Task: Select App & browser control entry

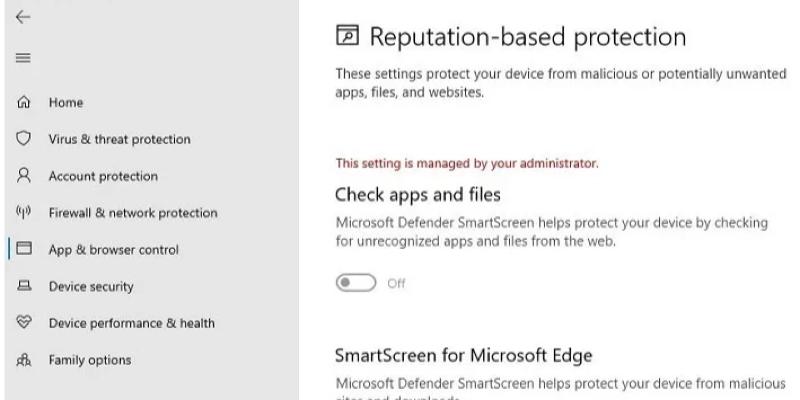Action: (113, 249)
